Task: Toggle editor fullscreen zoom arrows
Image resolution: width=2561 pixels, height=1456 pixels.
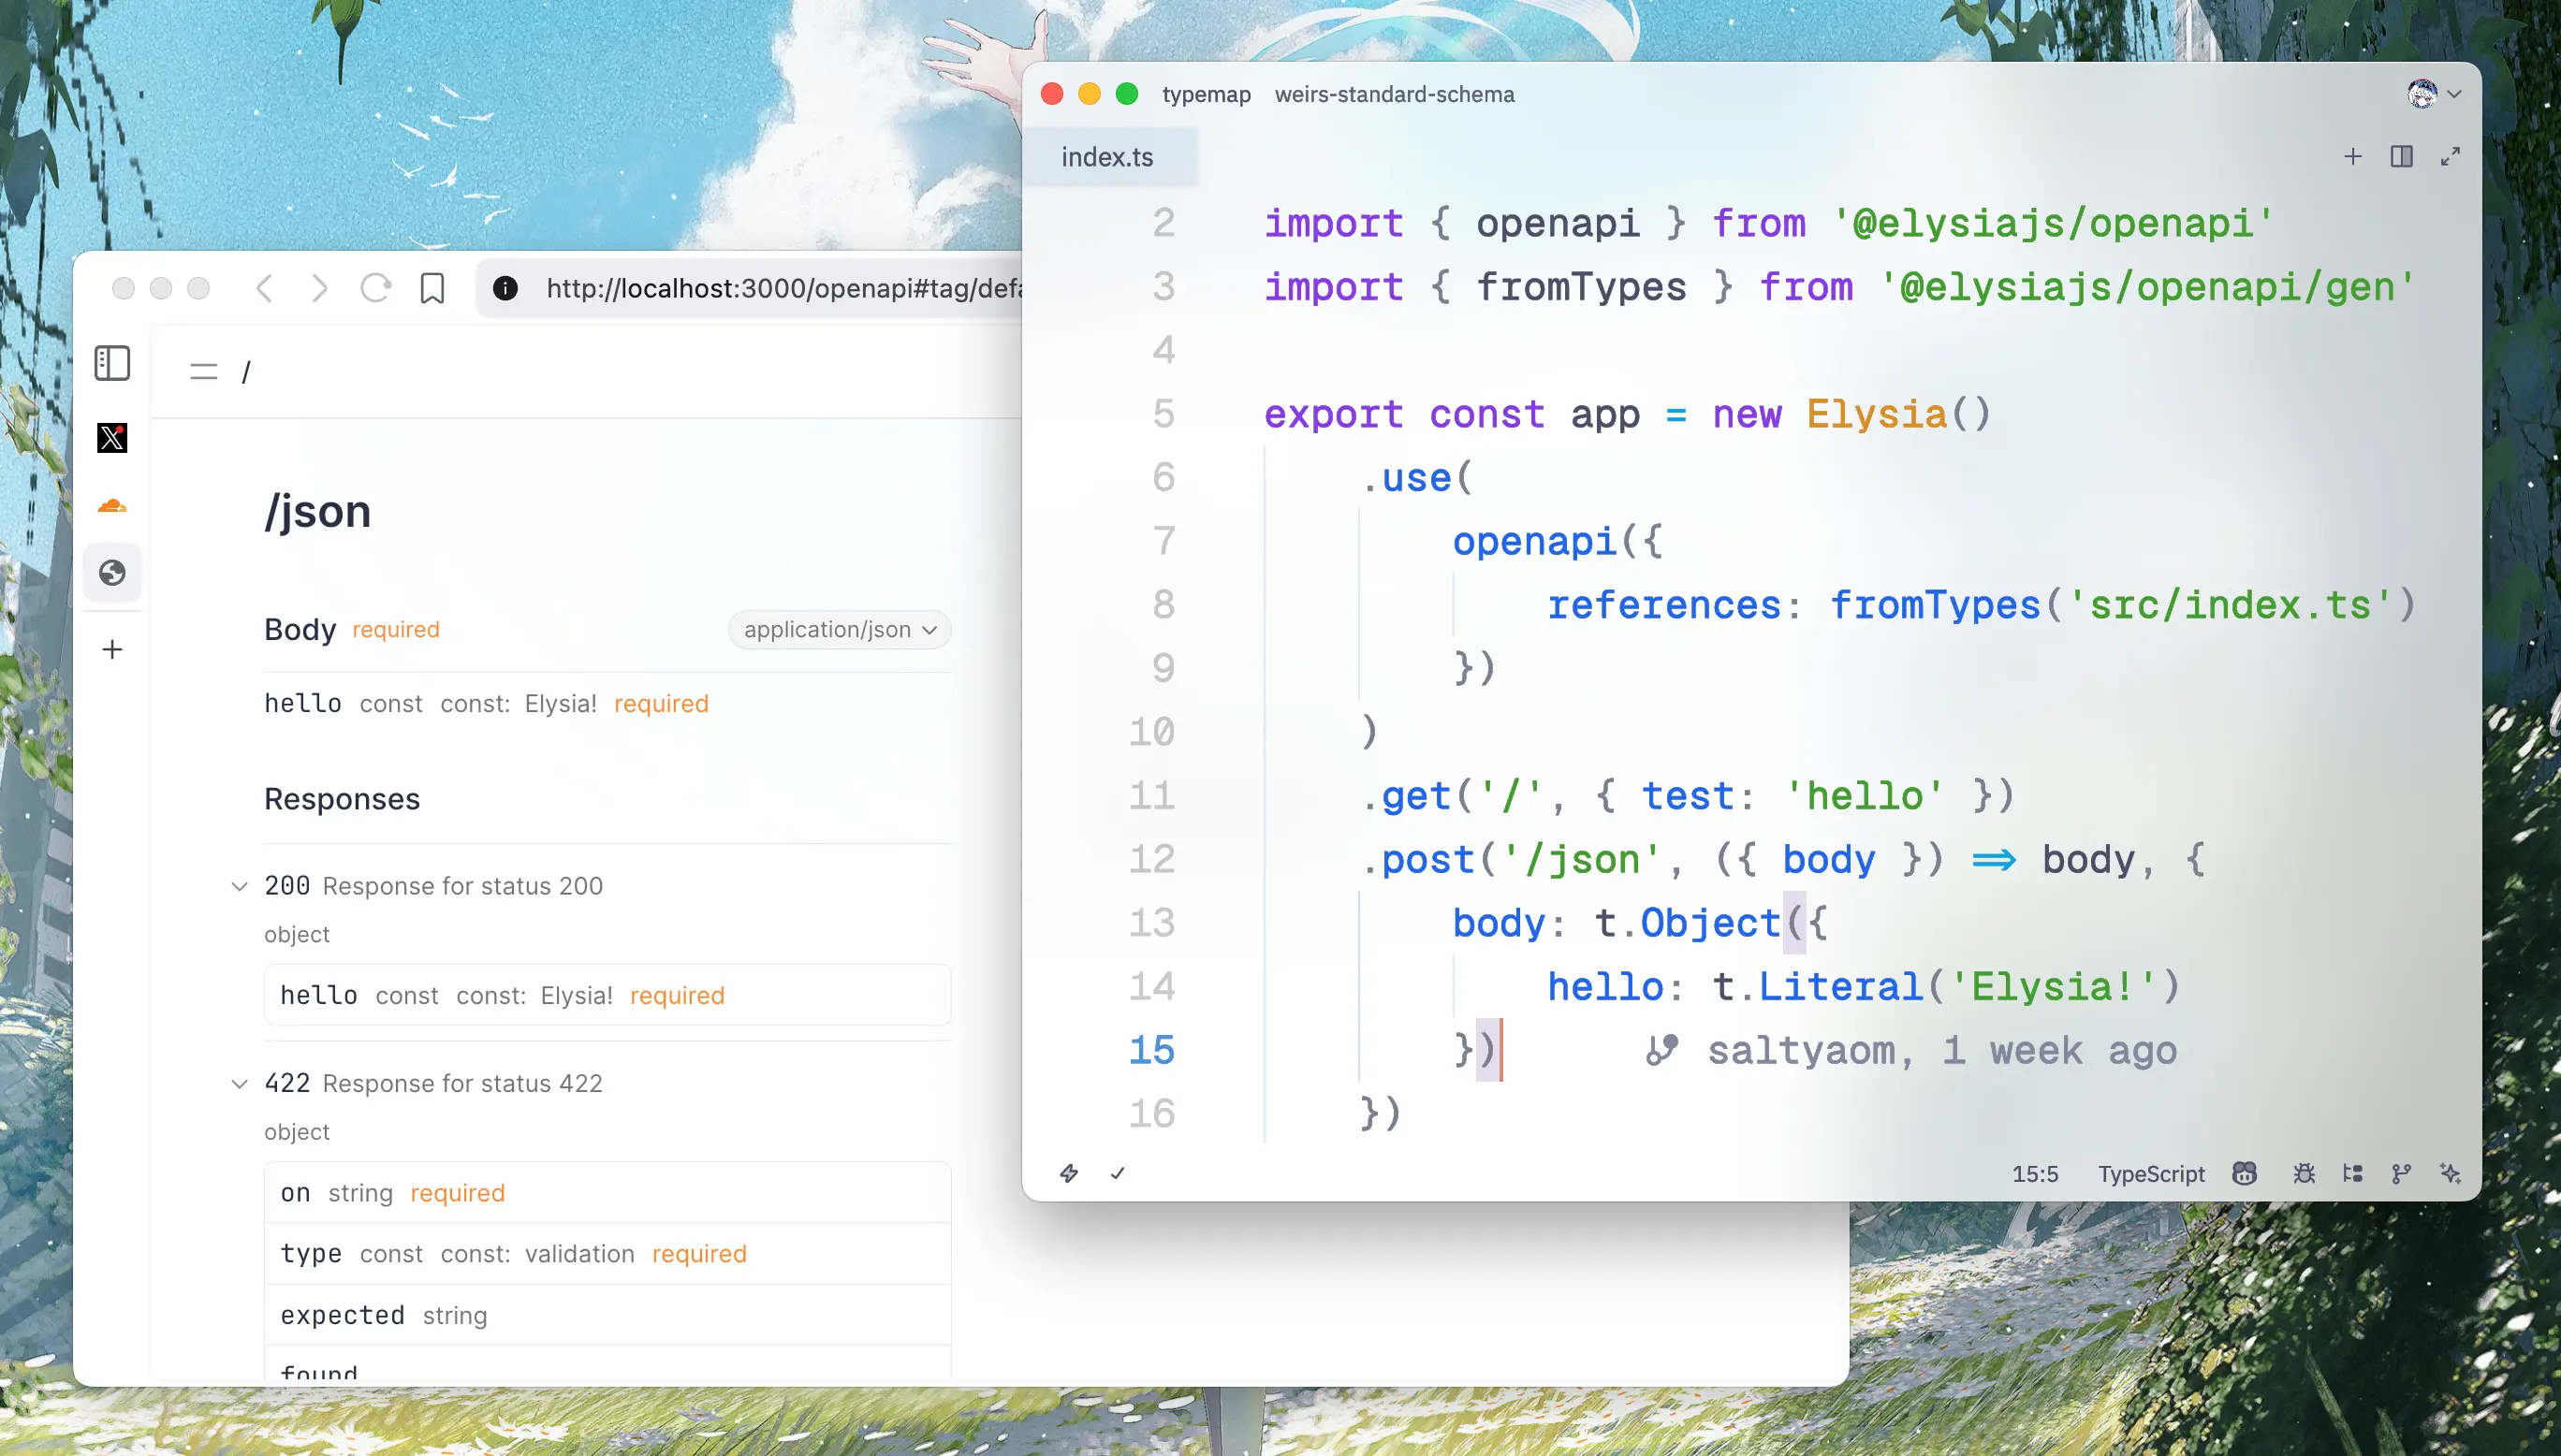Action: point(2449,156)
